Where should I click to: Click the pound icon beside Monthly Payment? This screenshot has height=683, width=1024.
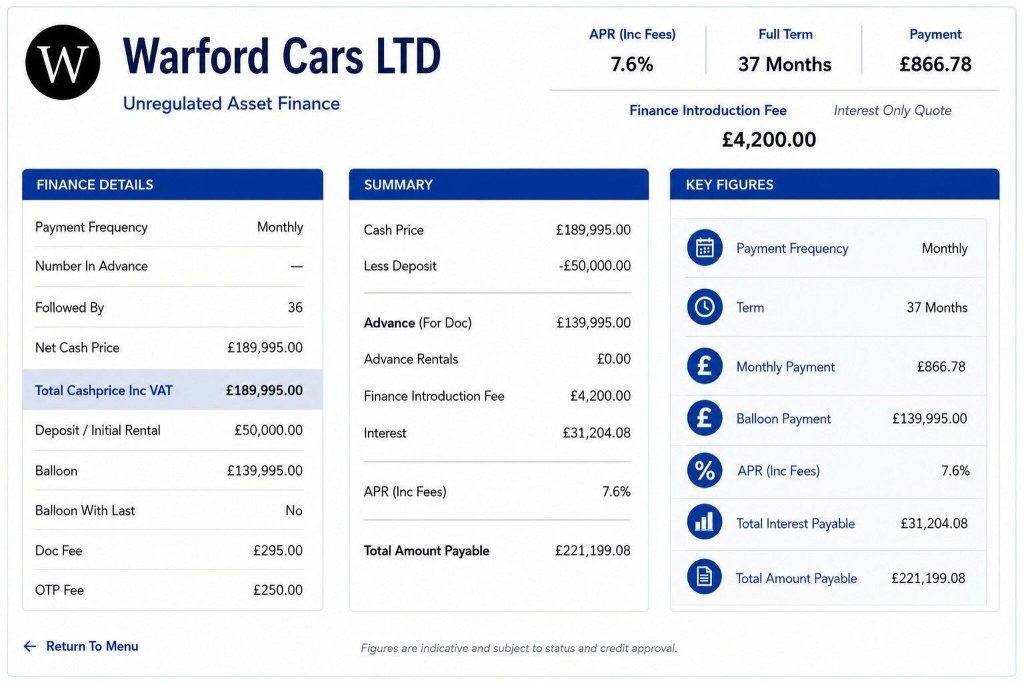[x=704, y=366]
